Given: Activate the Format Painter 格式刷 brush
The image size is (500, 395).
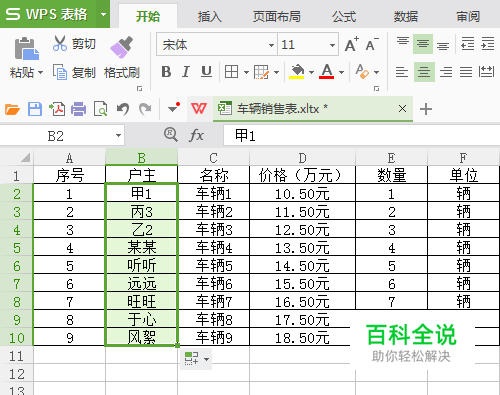Looking at the screenshot, I should (122, 57).
